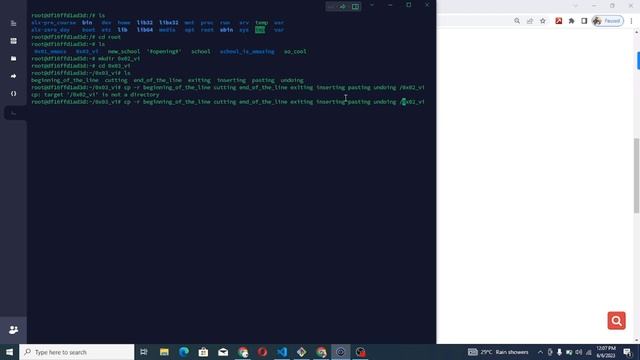640x360 pixels.
Task: Open the hosts list icon in sidebar
Action: (x=13, y=23)
